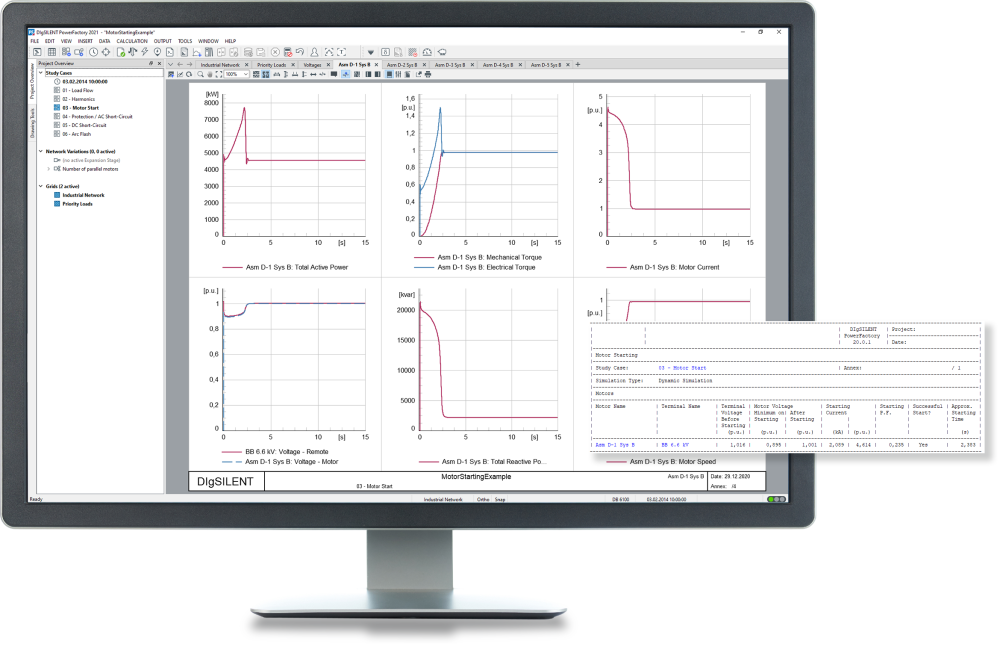Collapse the Grids section
The height and width of the screenshot is (667, 1000).
[41, 186]
